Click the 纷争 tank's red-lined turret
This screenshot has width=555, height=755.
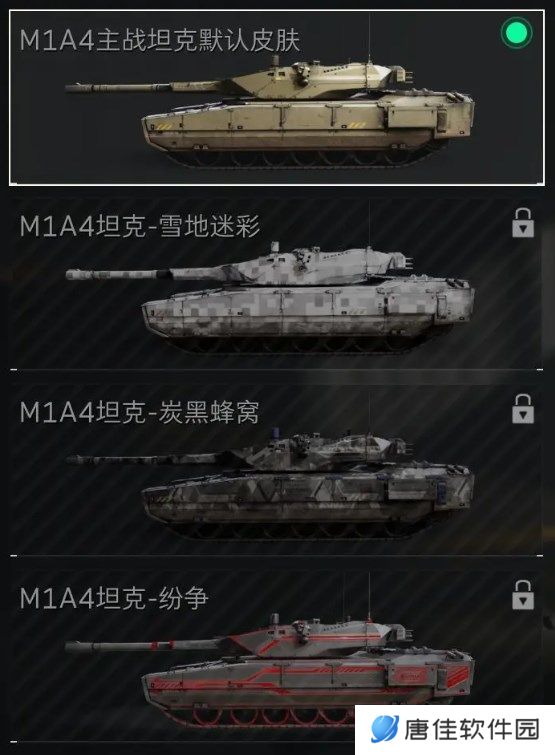coord(320,638)
